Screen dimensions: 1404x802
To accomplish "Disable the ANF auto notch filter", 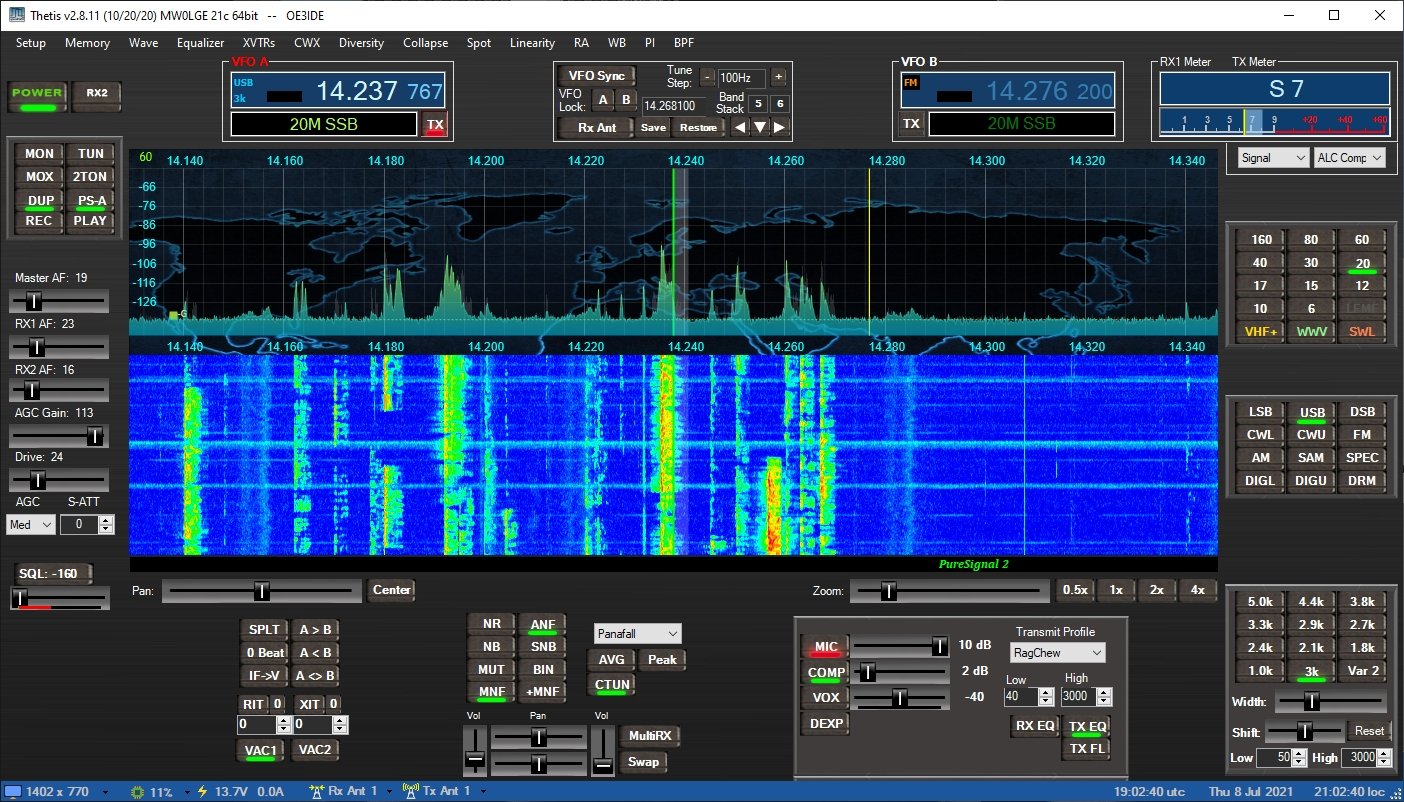I will point(542,626).
